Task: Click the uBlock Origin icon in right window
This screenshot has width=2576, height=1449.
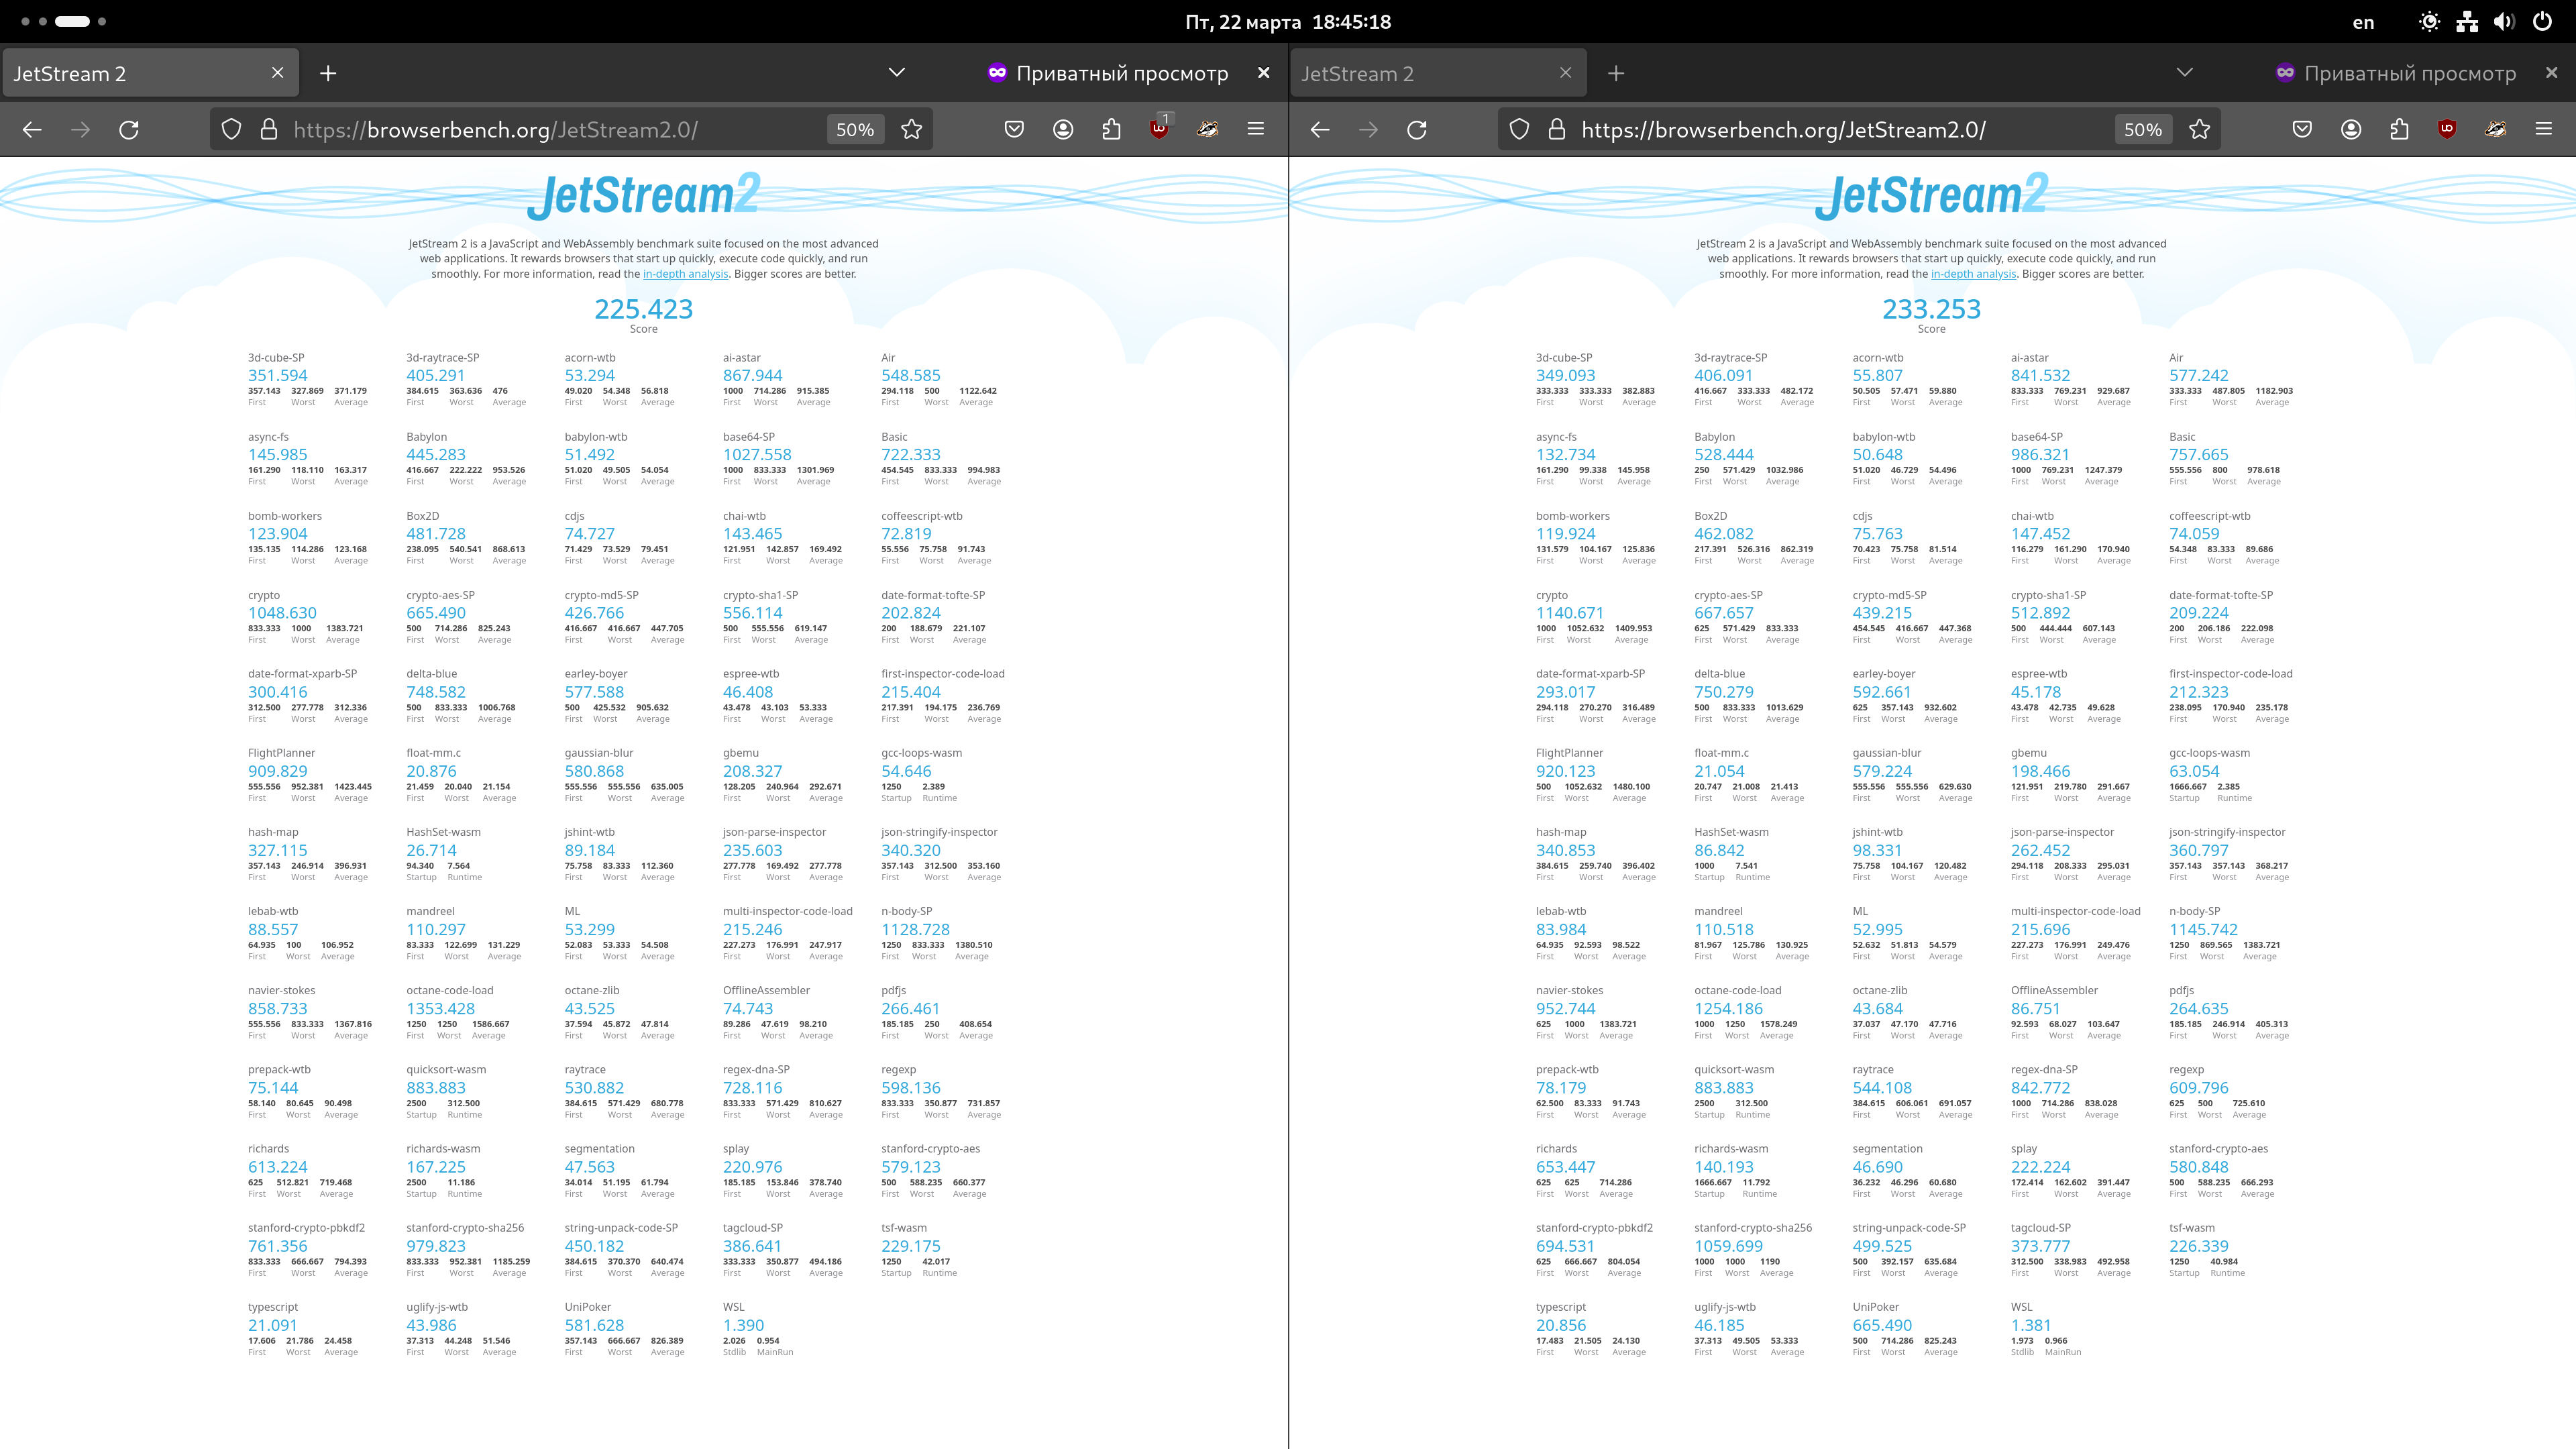Action: (x=2447, y=129)
